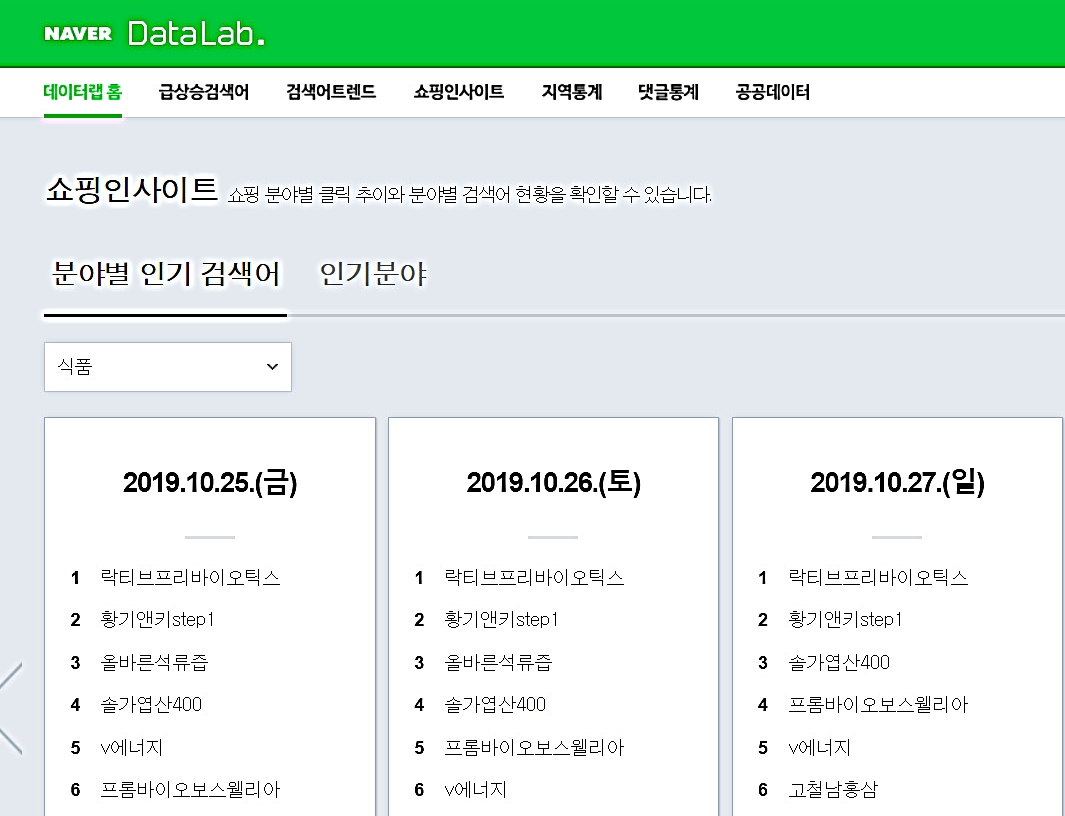This screenshot has width=1065, height=816.
Task: Click the NAVER logo
Action: 77,33
